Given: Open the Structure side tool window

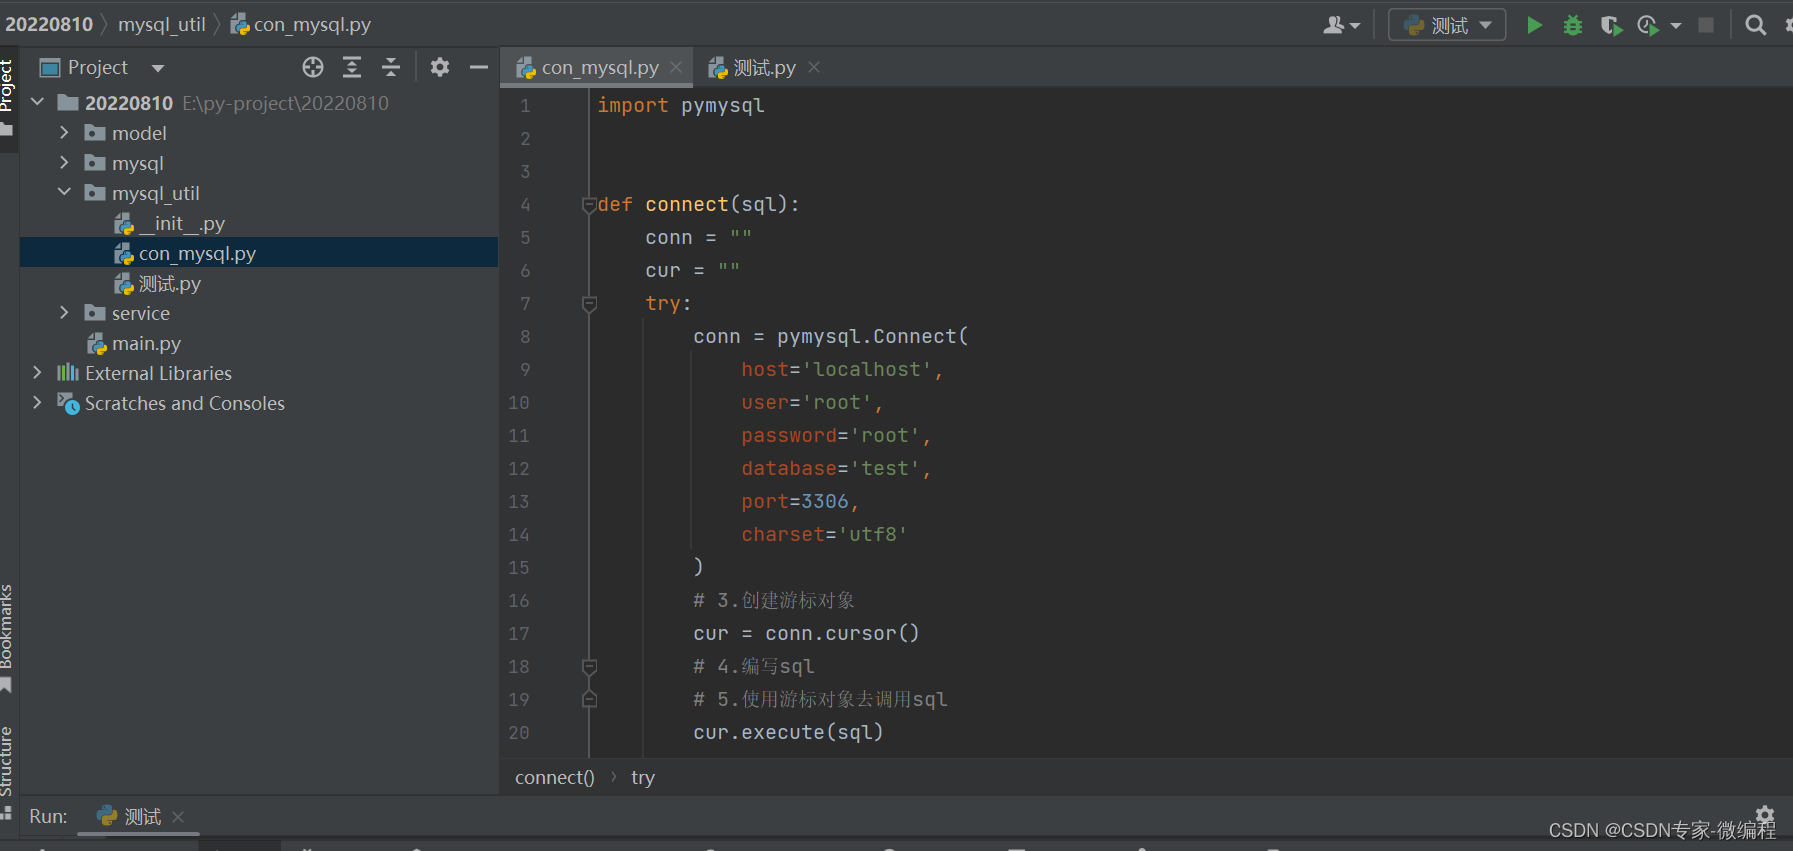Looking at the screenshot, I should [x=8, y=772].
